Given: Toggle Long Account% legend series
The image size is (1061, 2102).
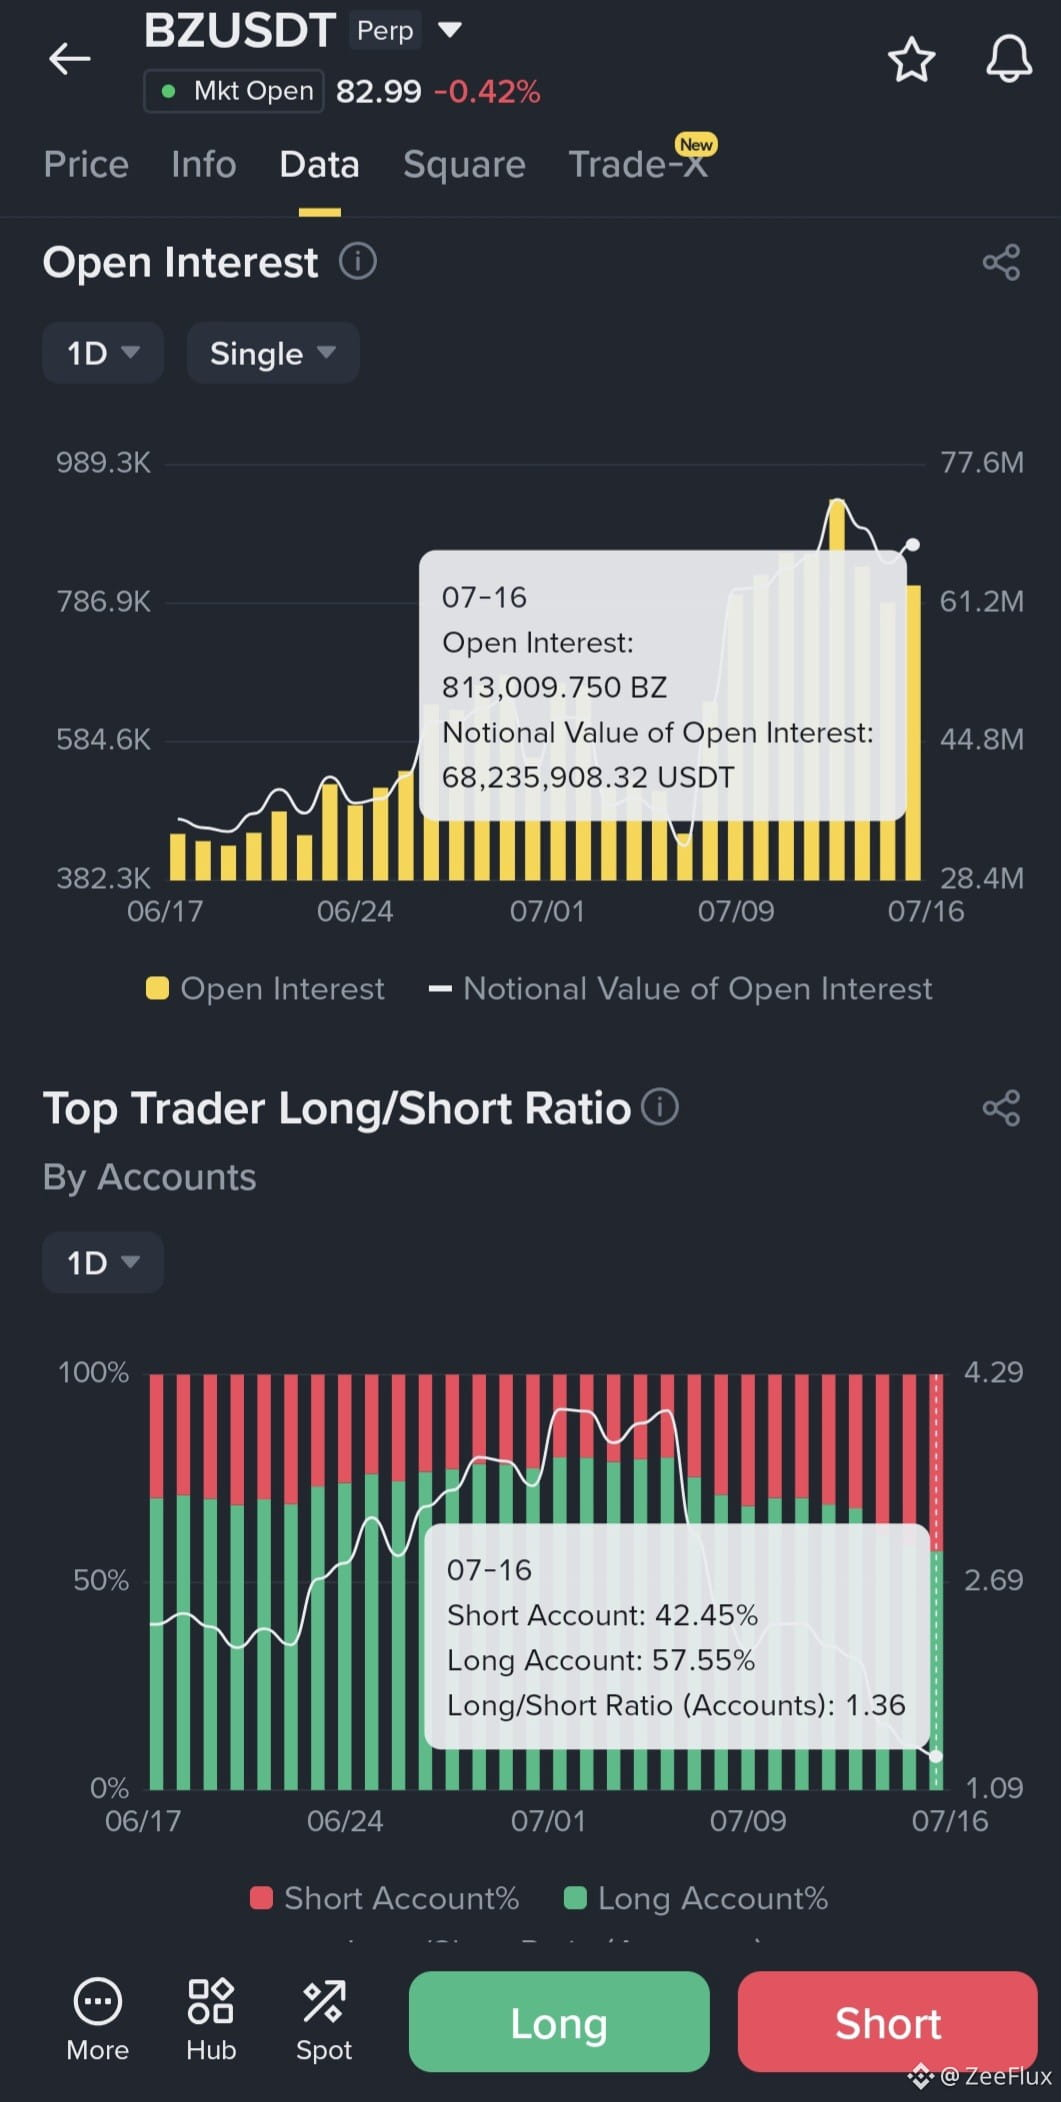Looking at the screenshot, I should pos(696,1898).
